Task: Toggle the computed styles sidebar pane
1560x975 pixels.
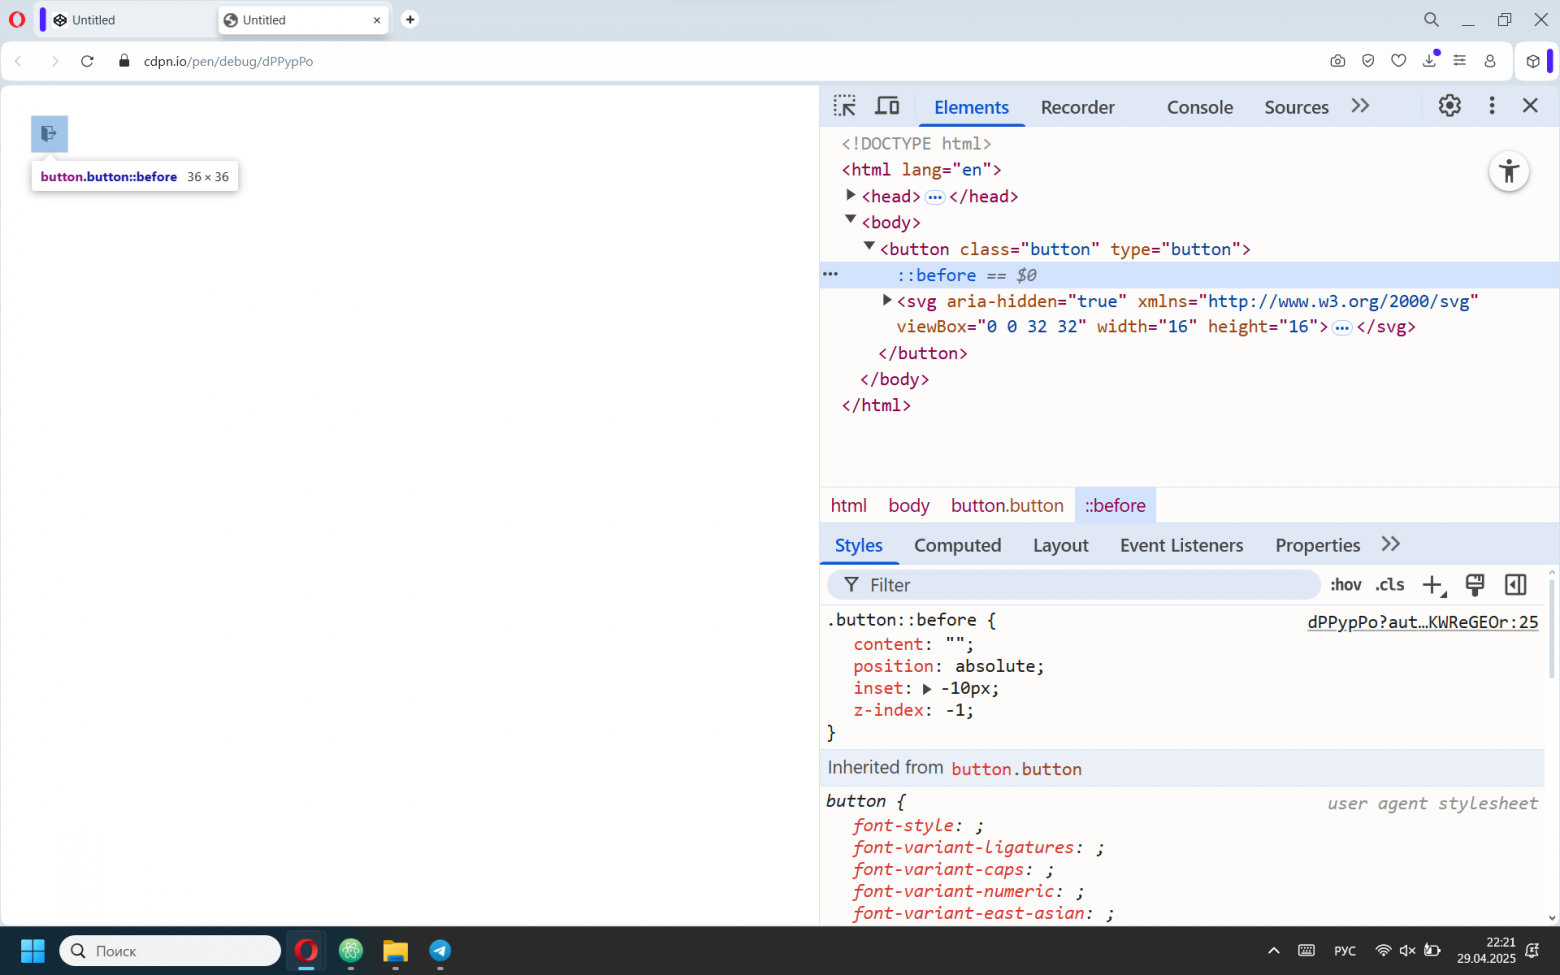Action: coord(1515,585)
